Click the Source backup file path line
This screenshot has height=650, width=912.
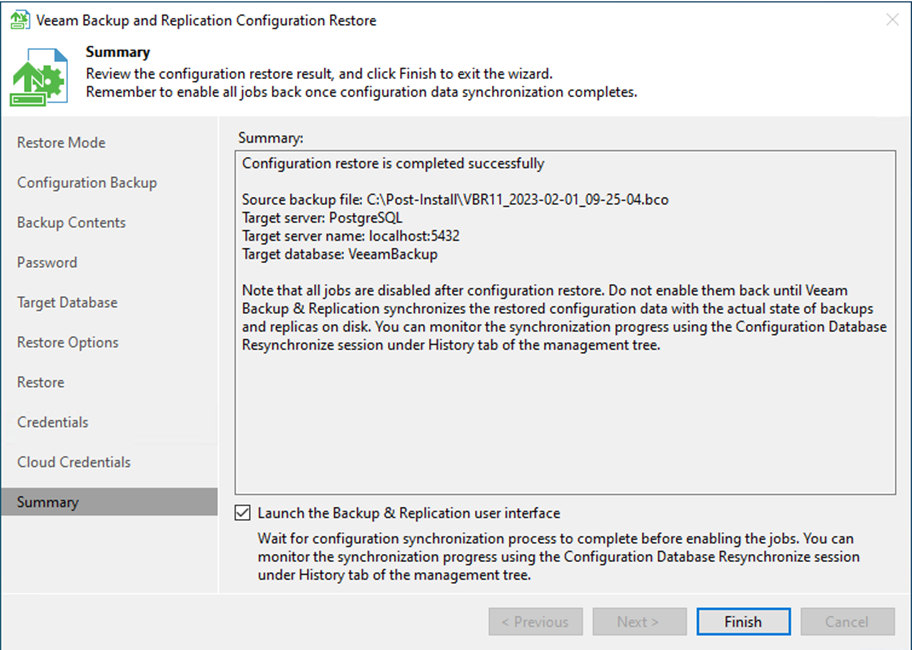pyautogui.click(x=455, y=199)
